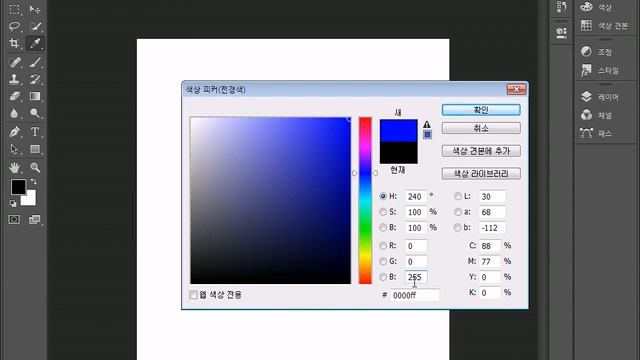The height and width of the screenshot is (360, 640).
Task: Select the Healing Brush tool
Action: click(14, 62)
